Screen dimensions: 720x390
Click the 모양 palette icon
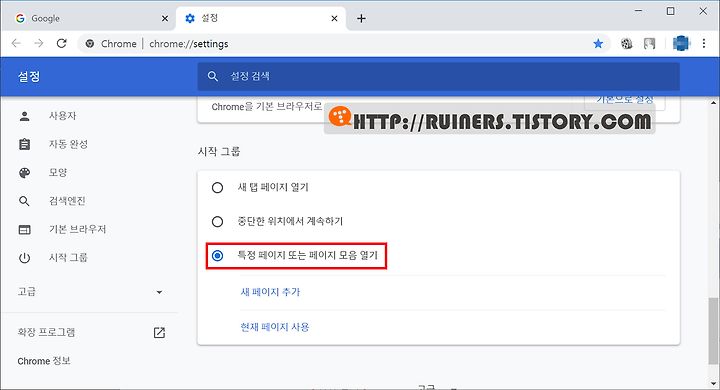[25, 173]
